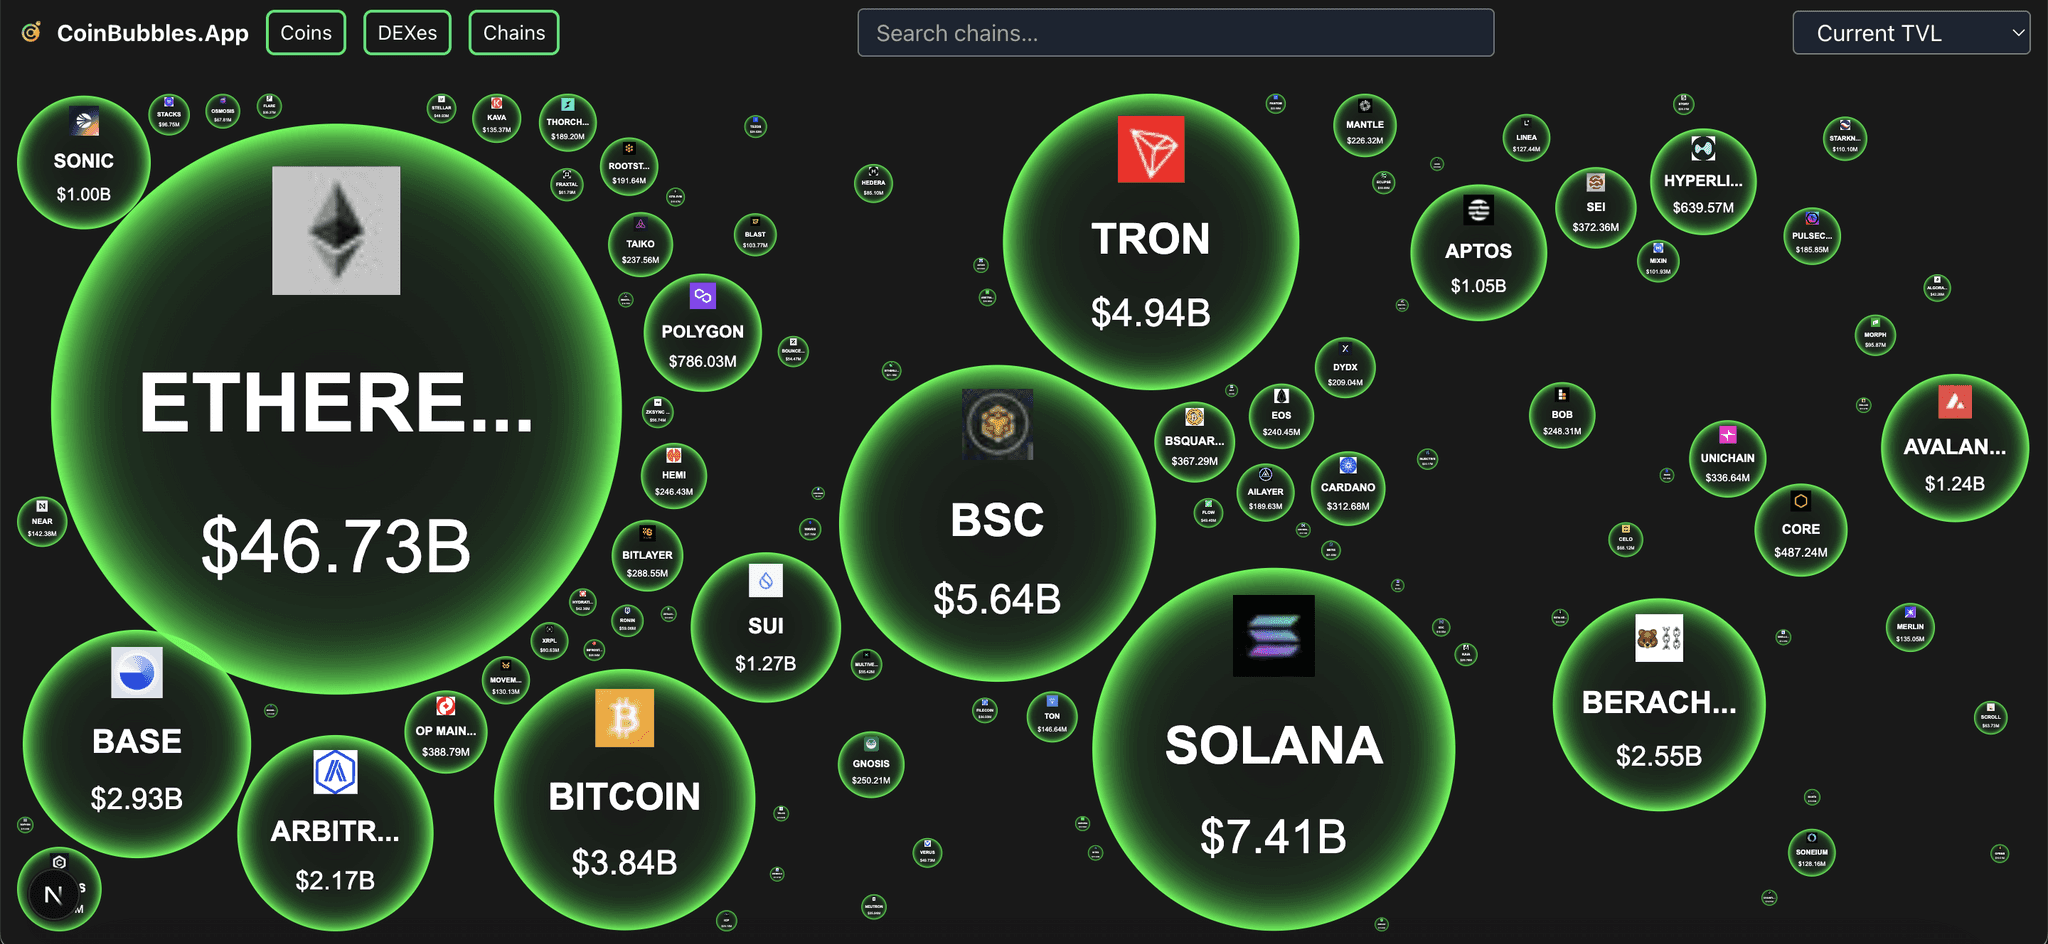
Task: Click the Base blue circle icon
Action: pyautogui.click(x=137, y=673)
